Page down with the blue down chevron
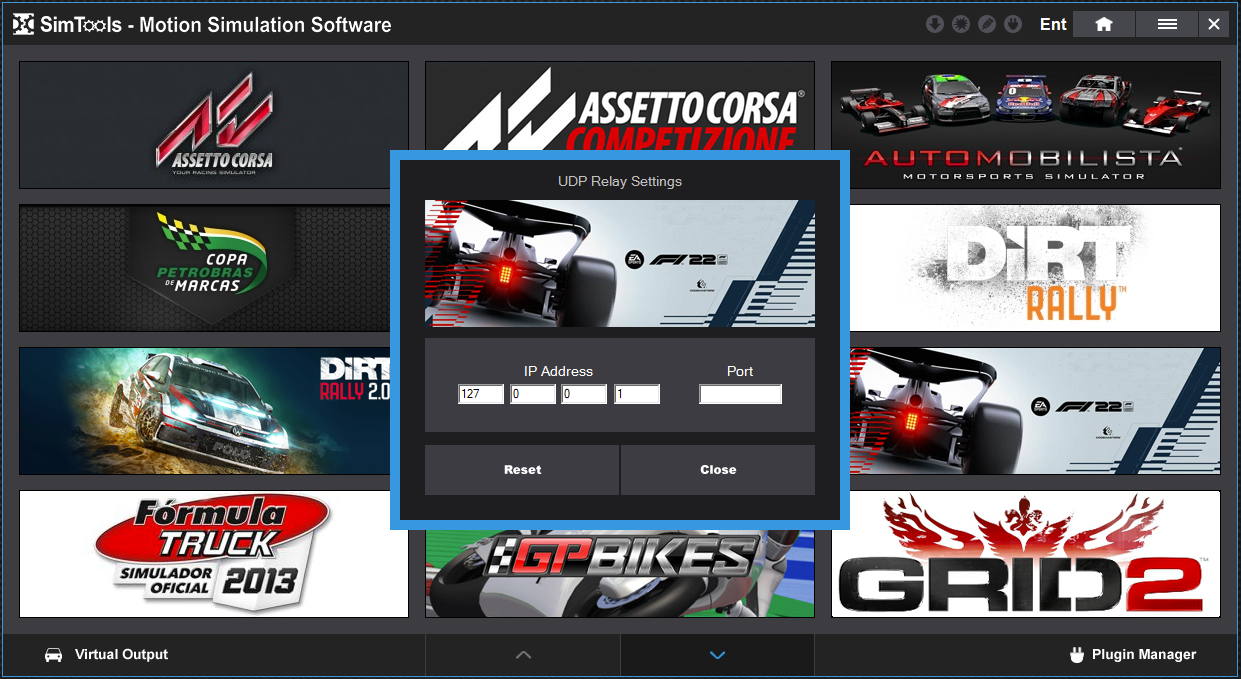1241x679 pixels. point(717,655)
